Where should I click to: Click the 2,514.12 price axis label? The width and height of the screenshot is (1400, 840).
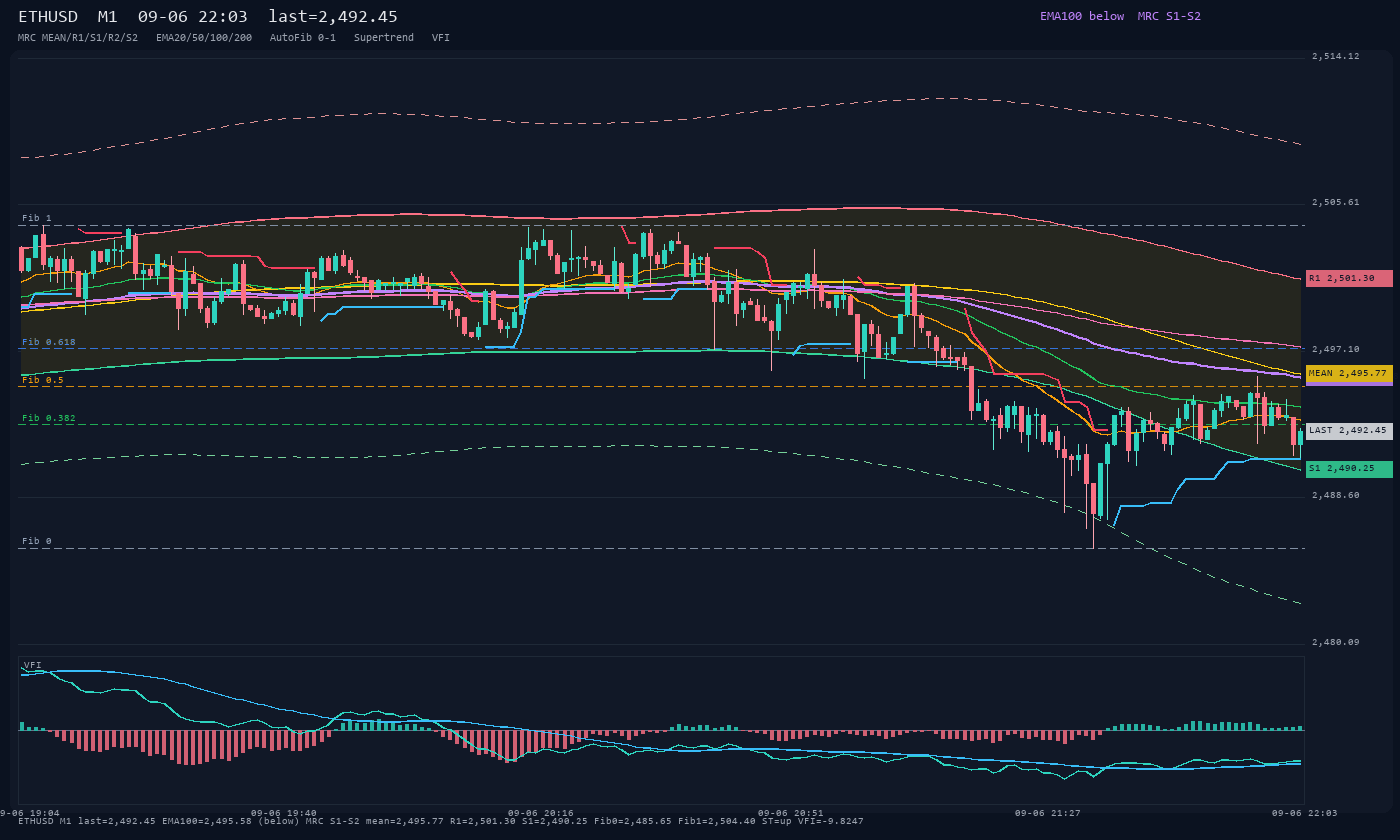pos(1336,57)
